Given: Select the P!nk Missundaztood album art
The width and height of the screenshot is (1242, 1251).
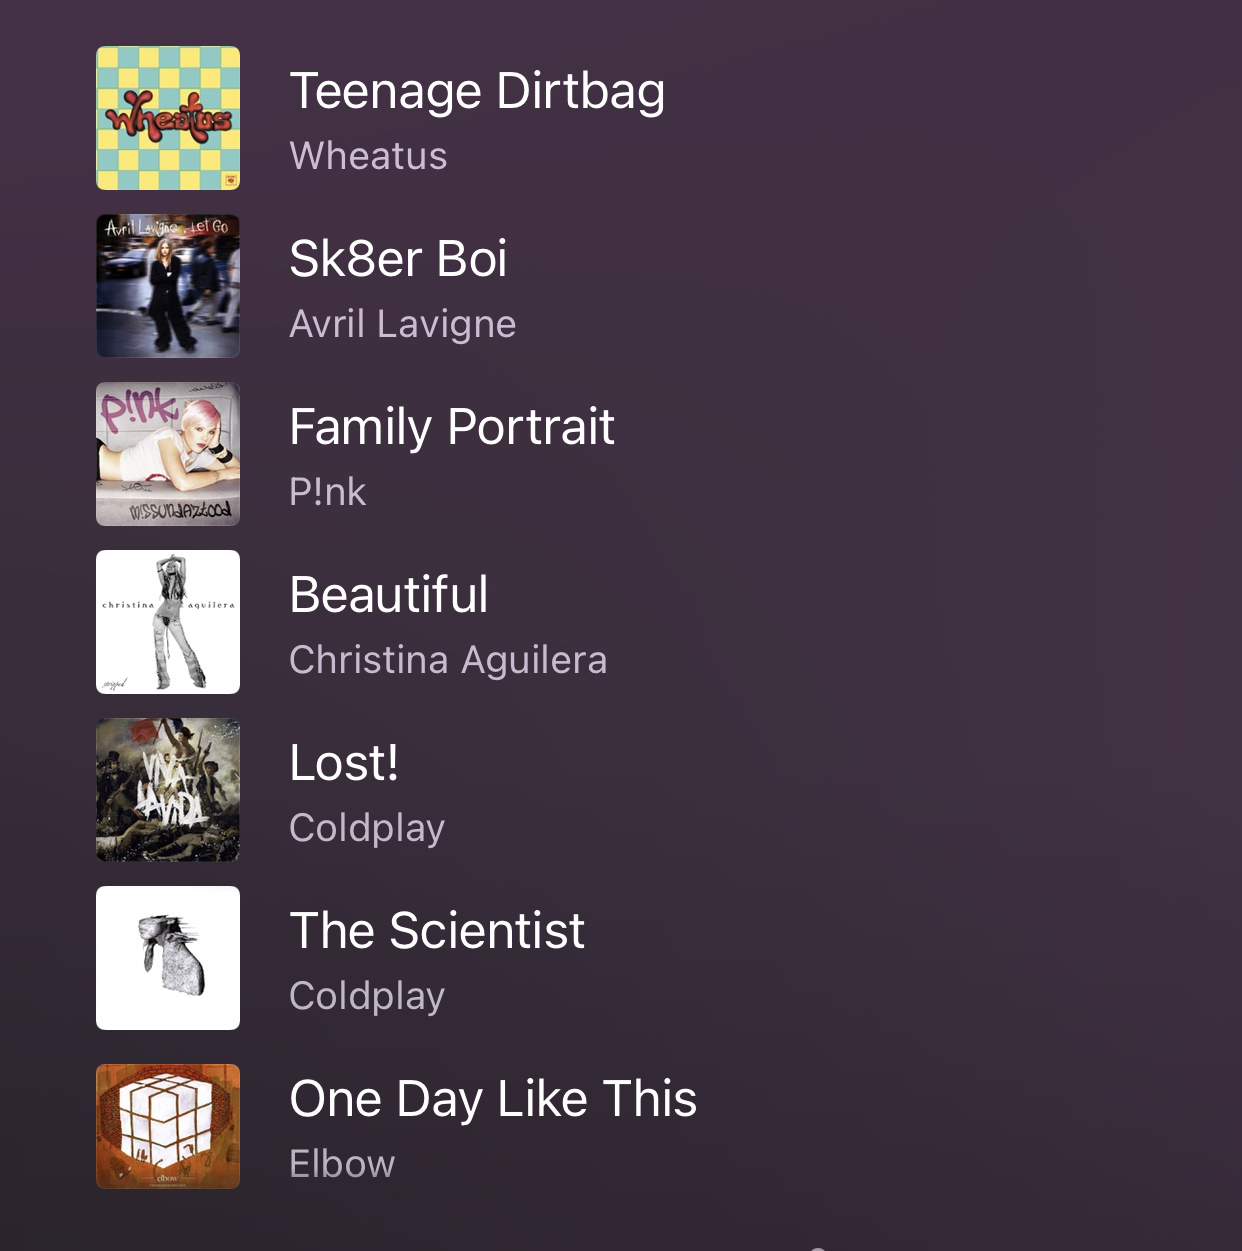Looking at the screenshot, I should (168, 454).
